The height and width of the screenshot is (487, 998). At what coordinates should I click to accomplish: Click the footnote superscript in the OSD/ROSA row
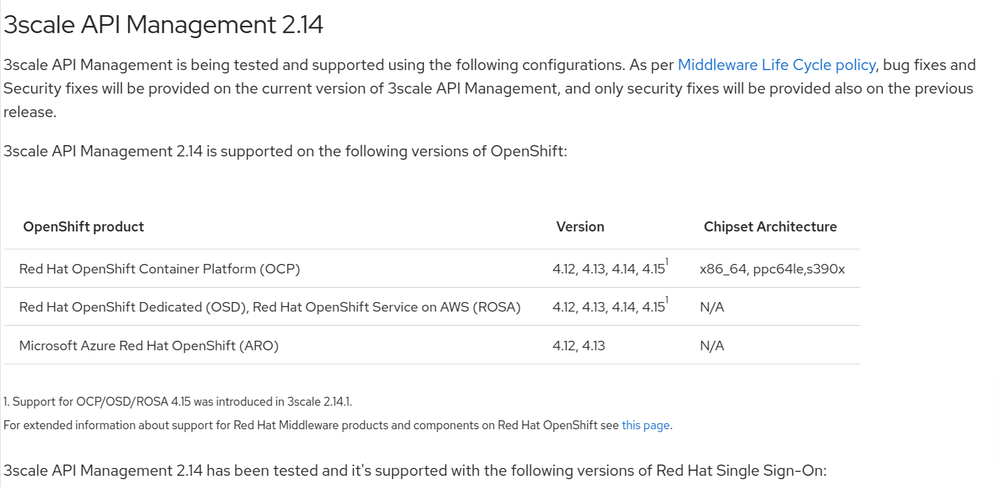(x=667, y=300)
